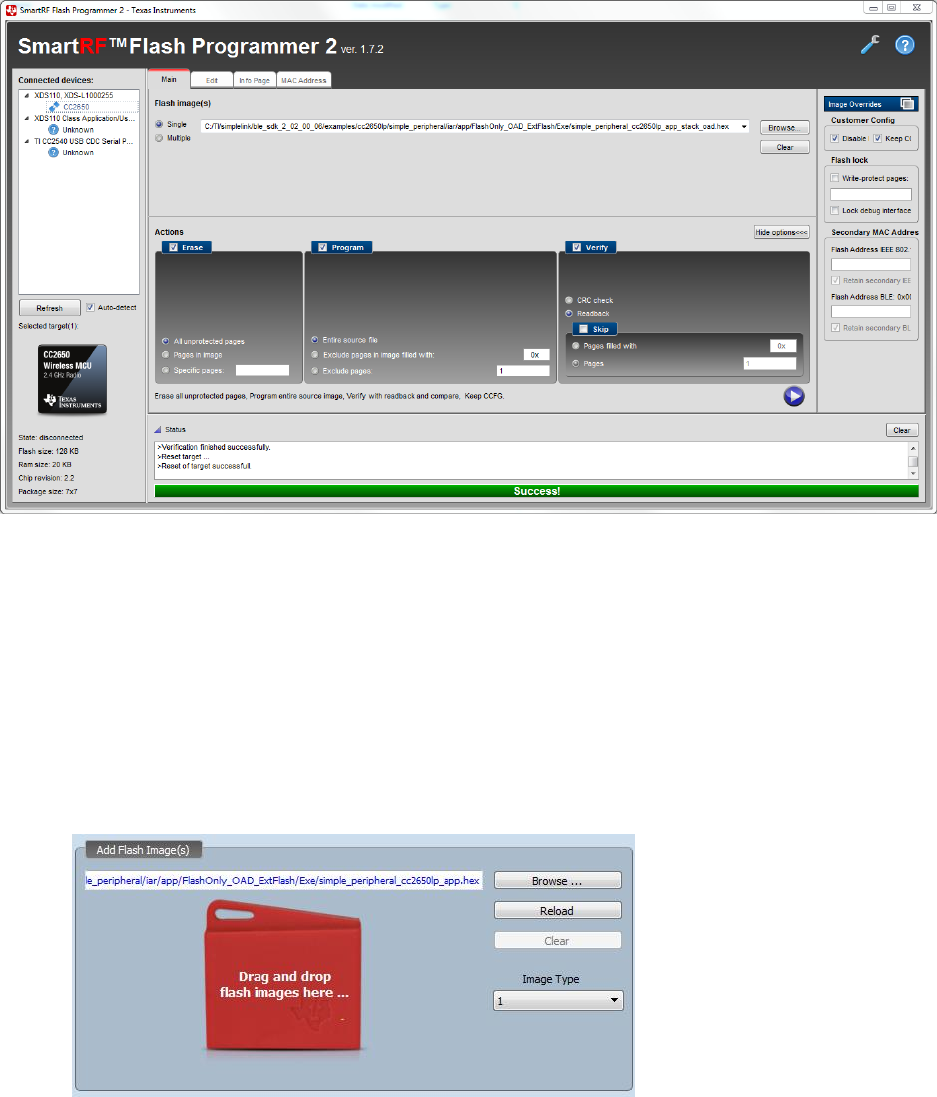
Task: Click Clear button under flash image Browse
Action: click(784, 147)
